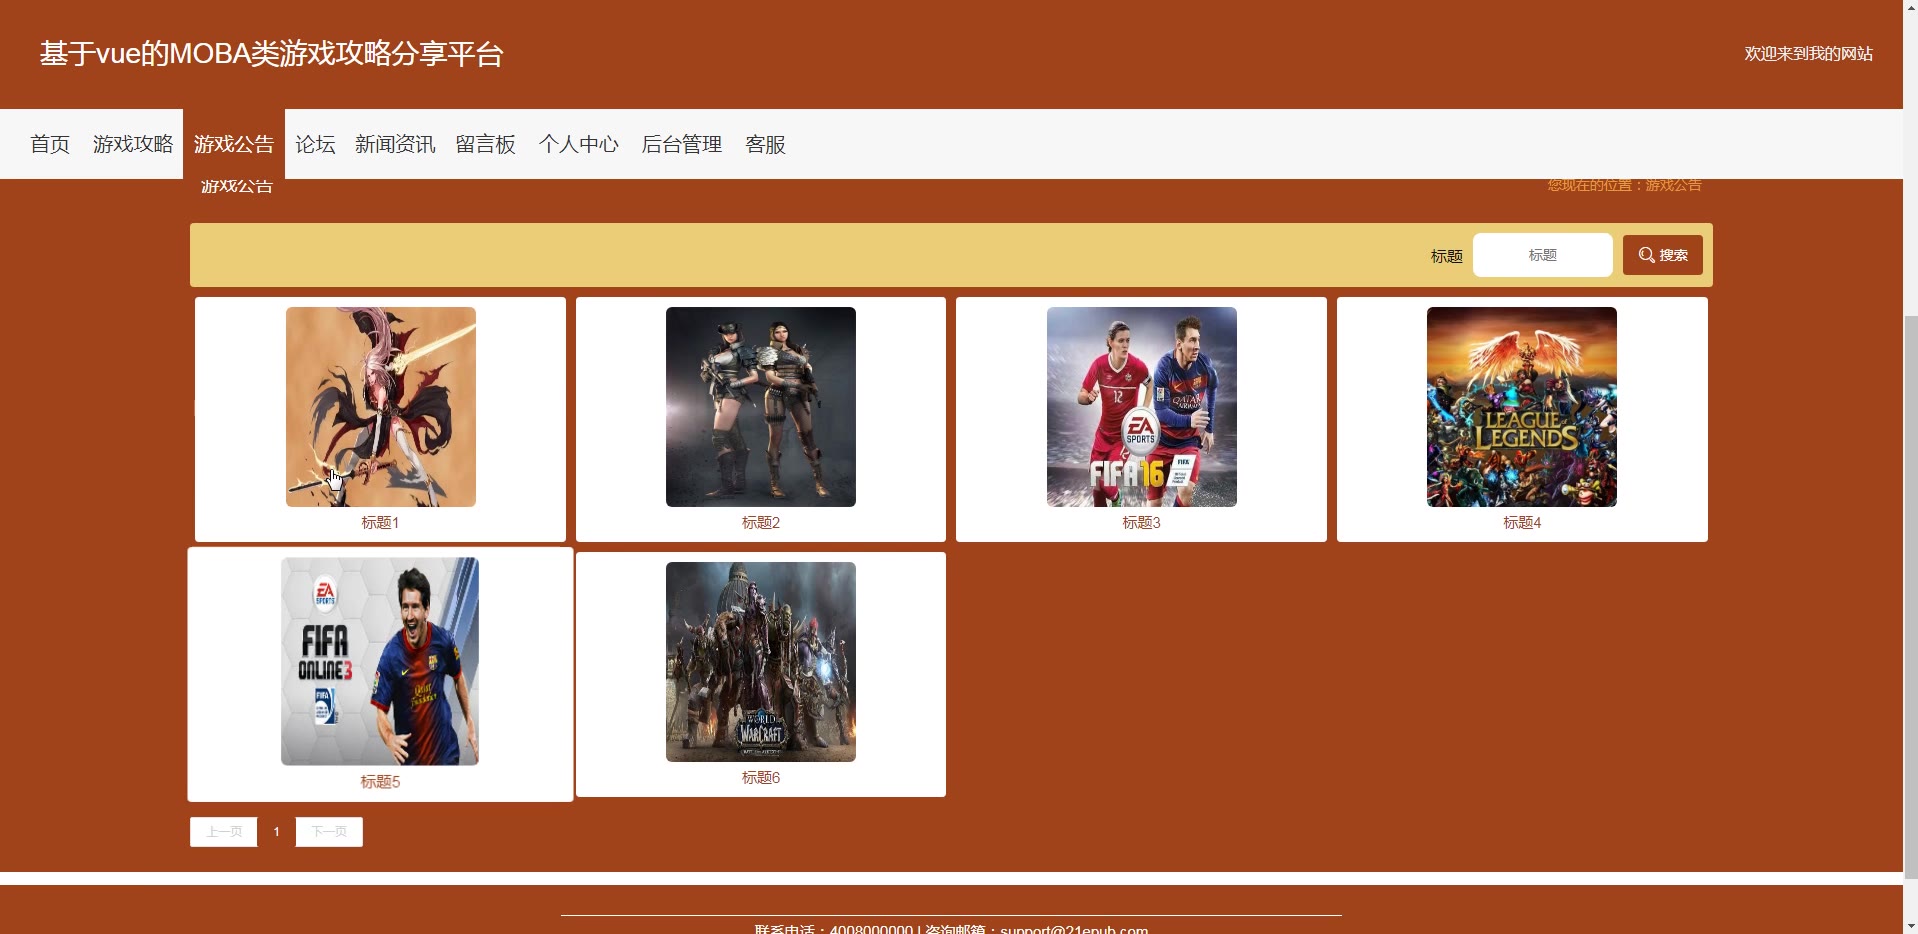This screenshot has width=1918, height=934.
Task: Click the page vertical scrollbar thumb
Action: (x=1910, y=597)
